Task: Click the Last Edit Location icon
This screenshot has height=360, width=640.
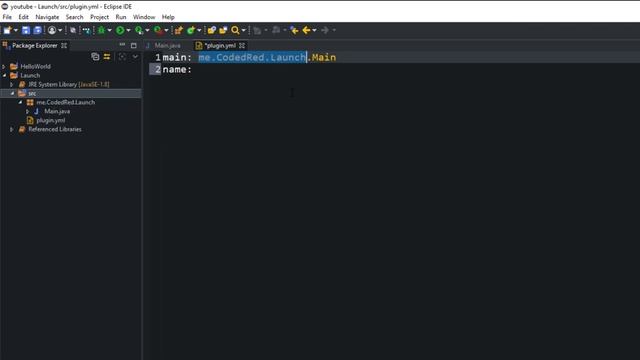Action: (294, 30)
